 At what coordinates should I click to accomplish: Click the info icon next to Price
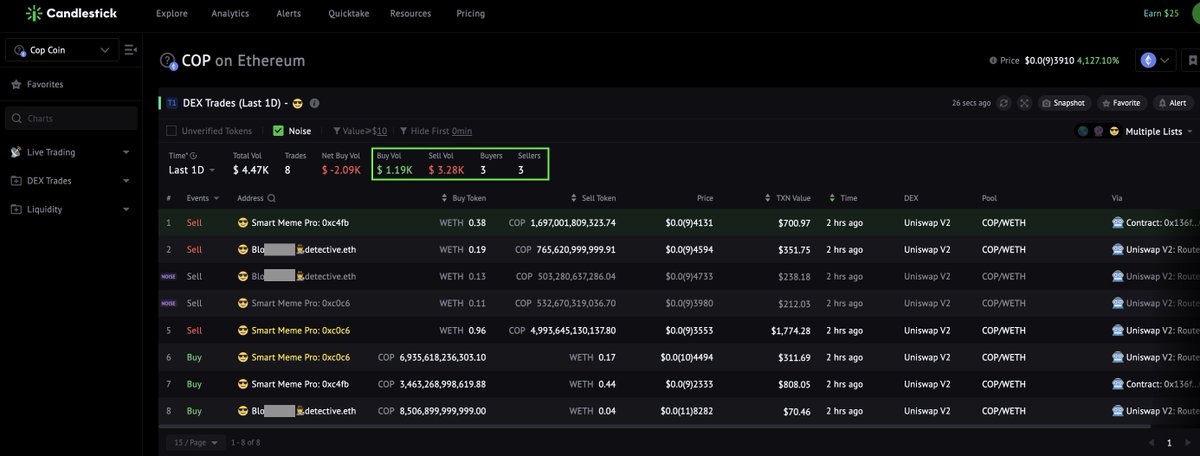[x=992, y=61]
